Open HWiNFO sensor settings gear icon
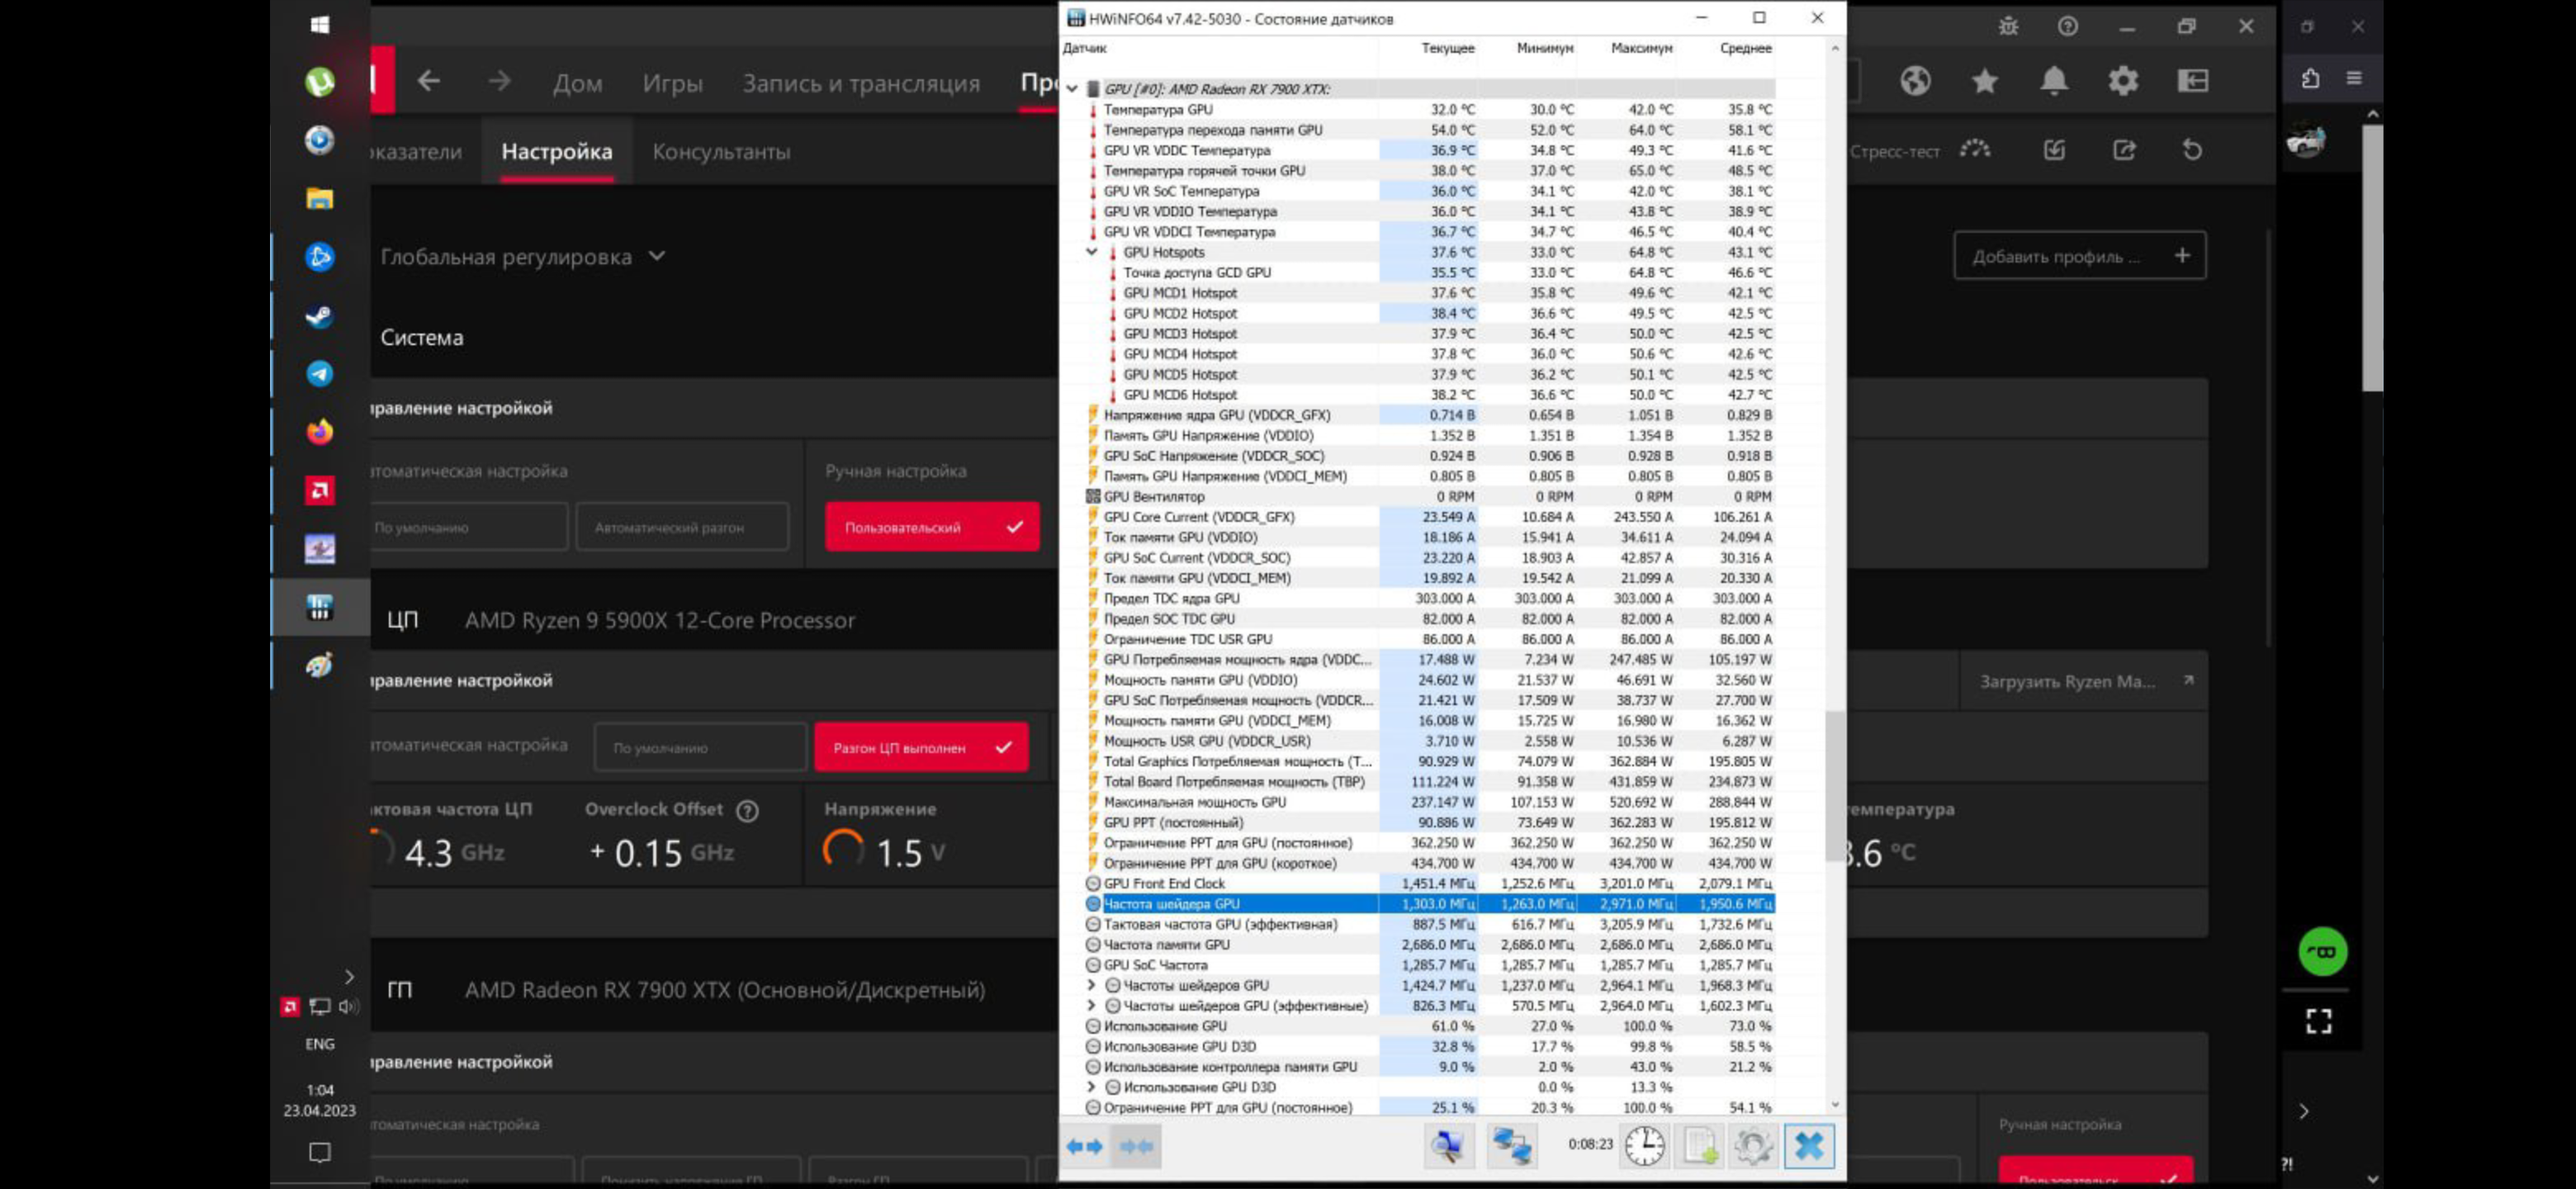 (x=1753, y=1146)
